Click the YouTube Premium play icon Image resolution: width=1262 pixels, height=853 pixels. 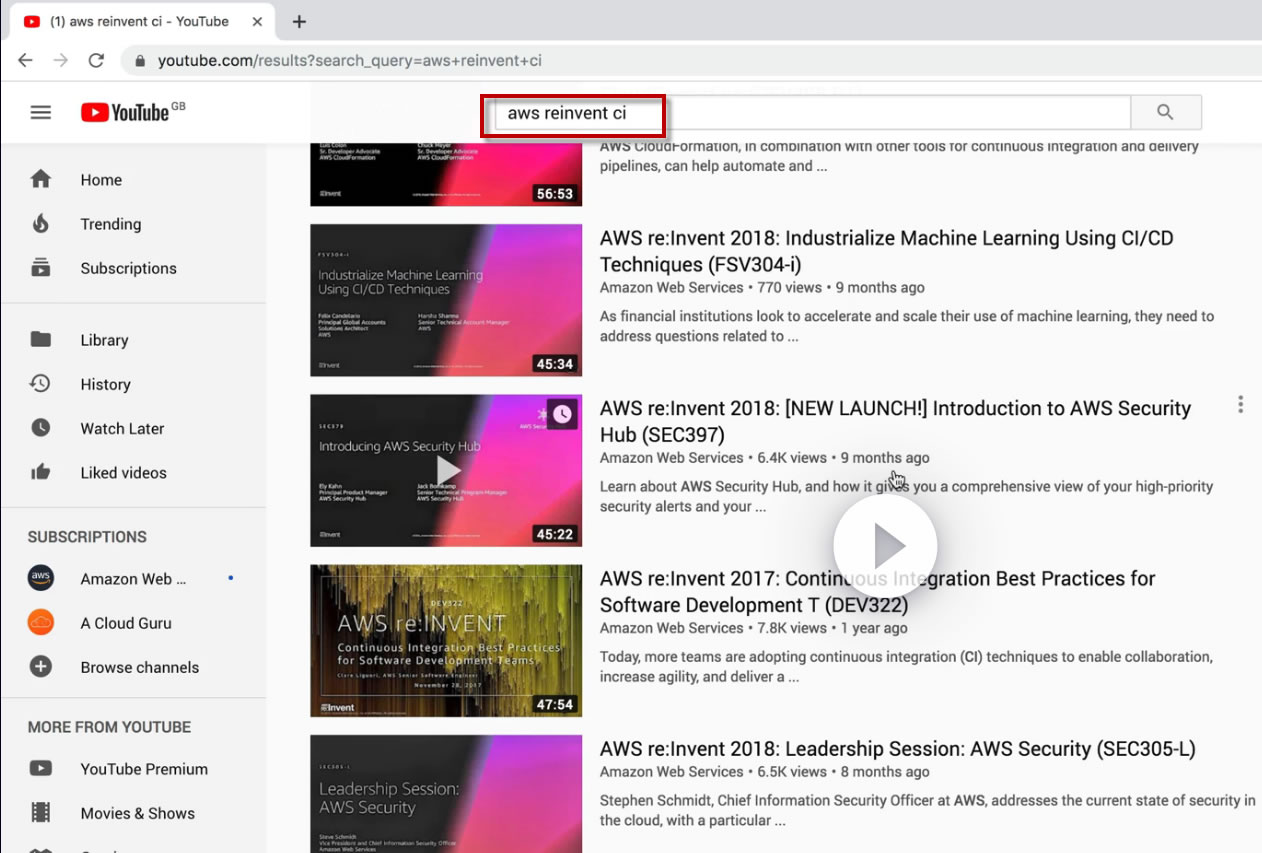(40, 769)
